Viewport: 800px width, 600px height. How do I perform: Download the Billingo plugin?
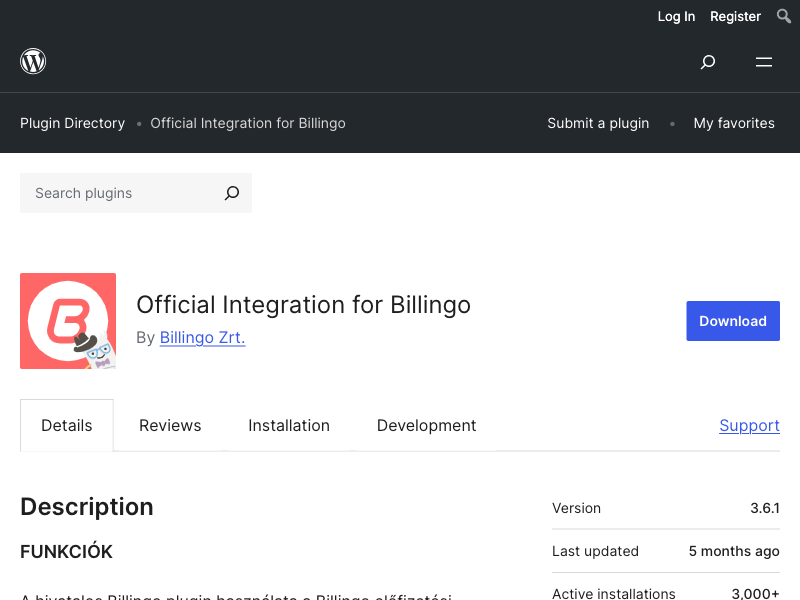click(x=733, y=321)
